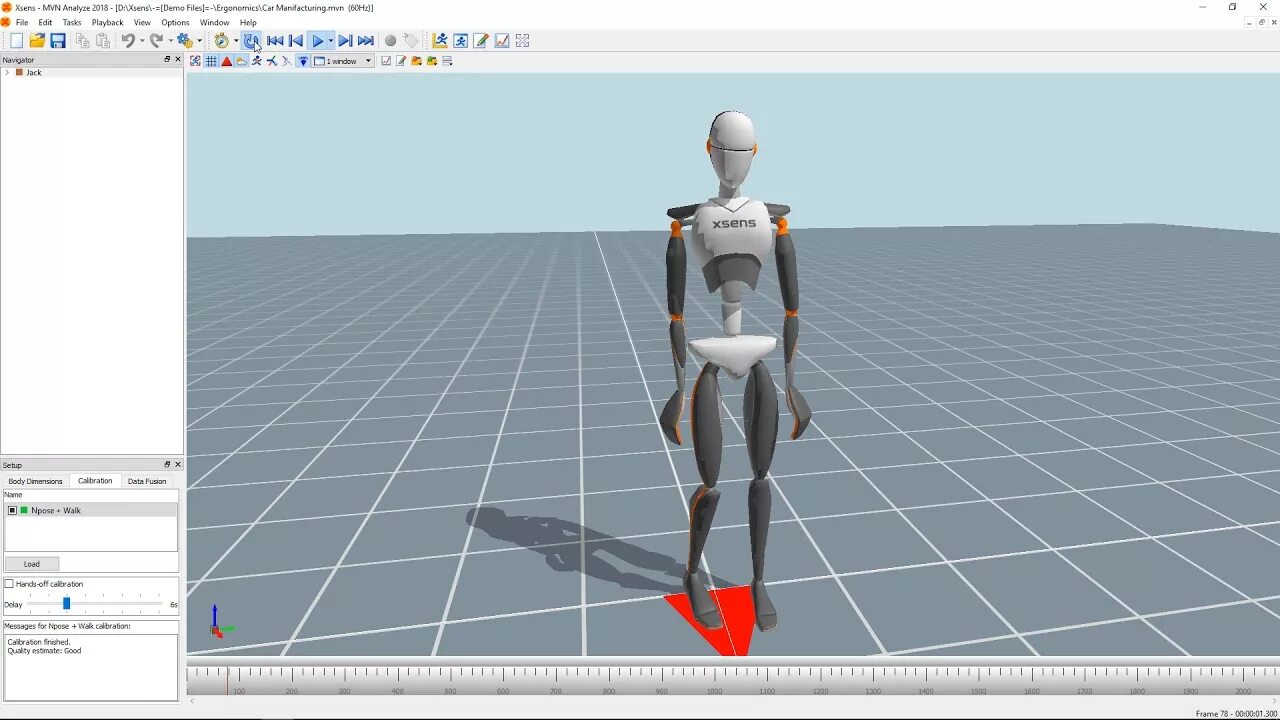Open the '1 window' layout dropdown

[x=343, y=61]
